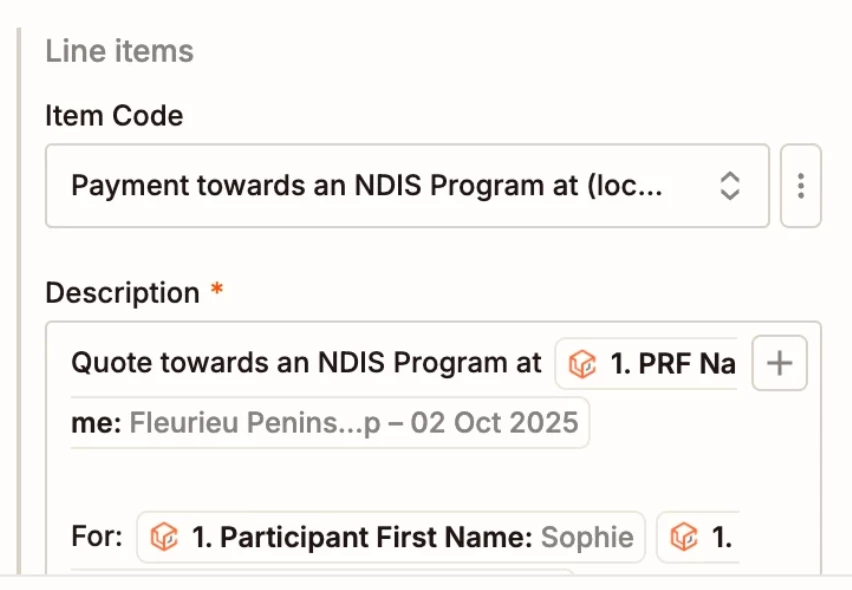The image size is (852, 590).
Task: Click the 'Line items' section heading
Action: (x=120, y=51)
